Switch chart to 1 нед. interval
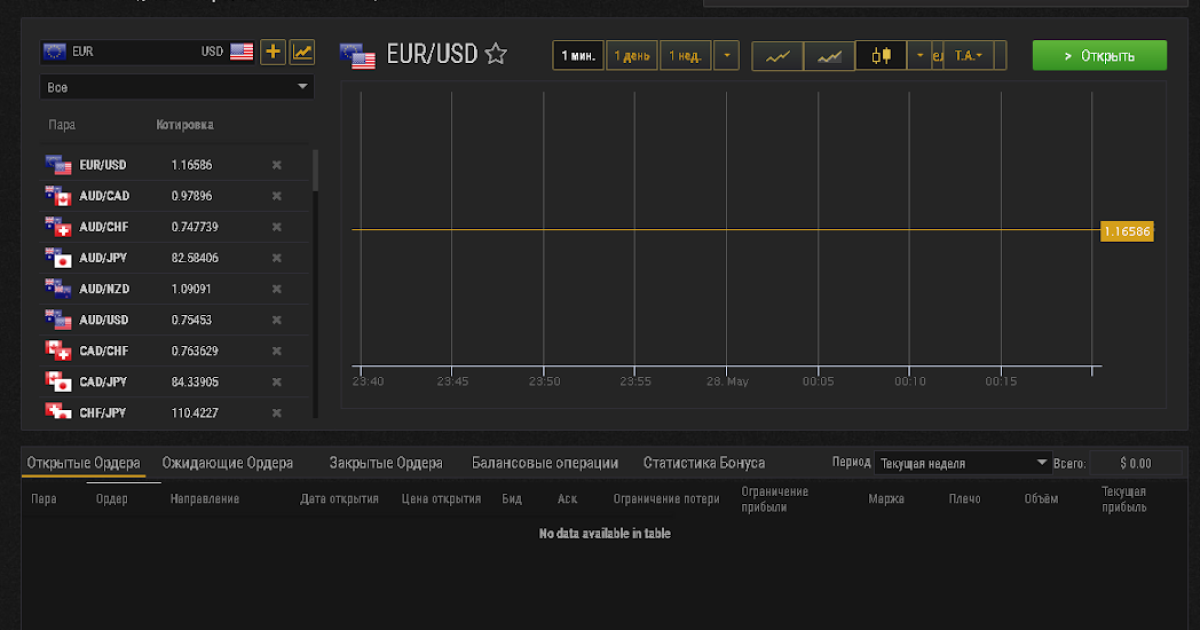The width and height of the screenshot is (1200, 630). pos(685,56)
